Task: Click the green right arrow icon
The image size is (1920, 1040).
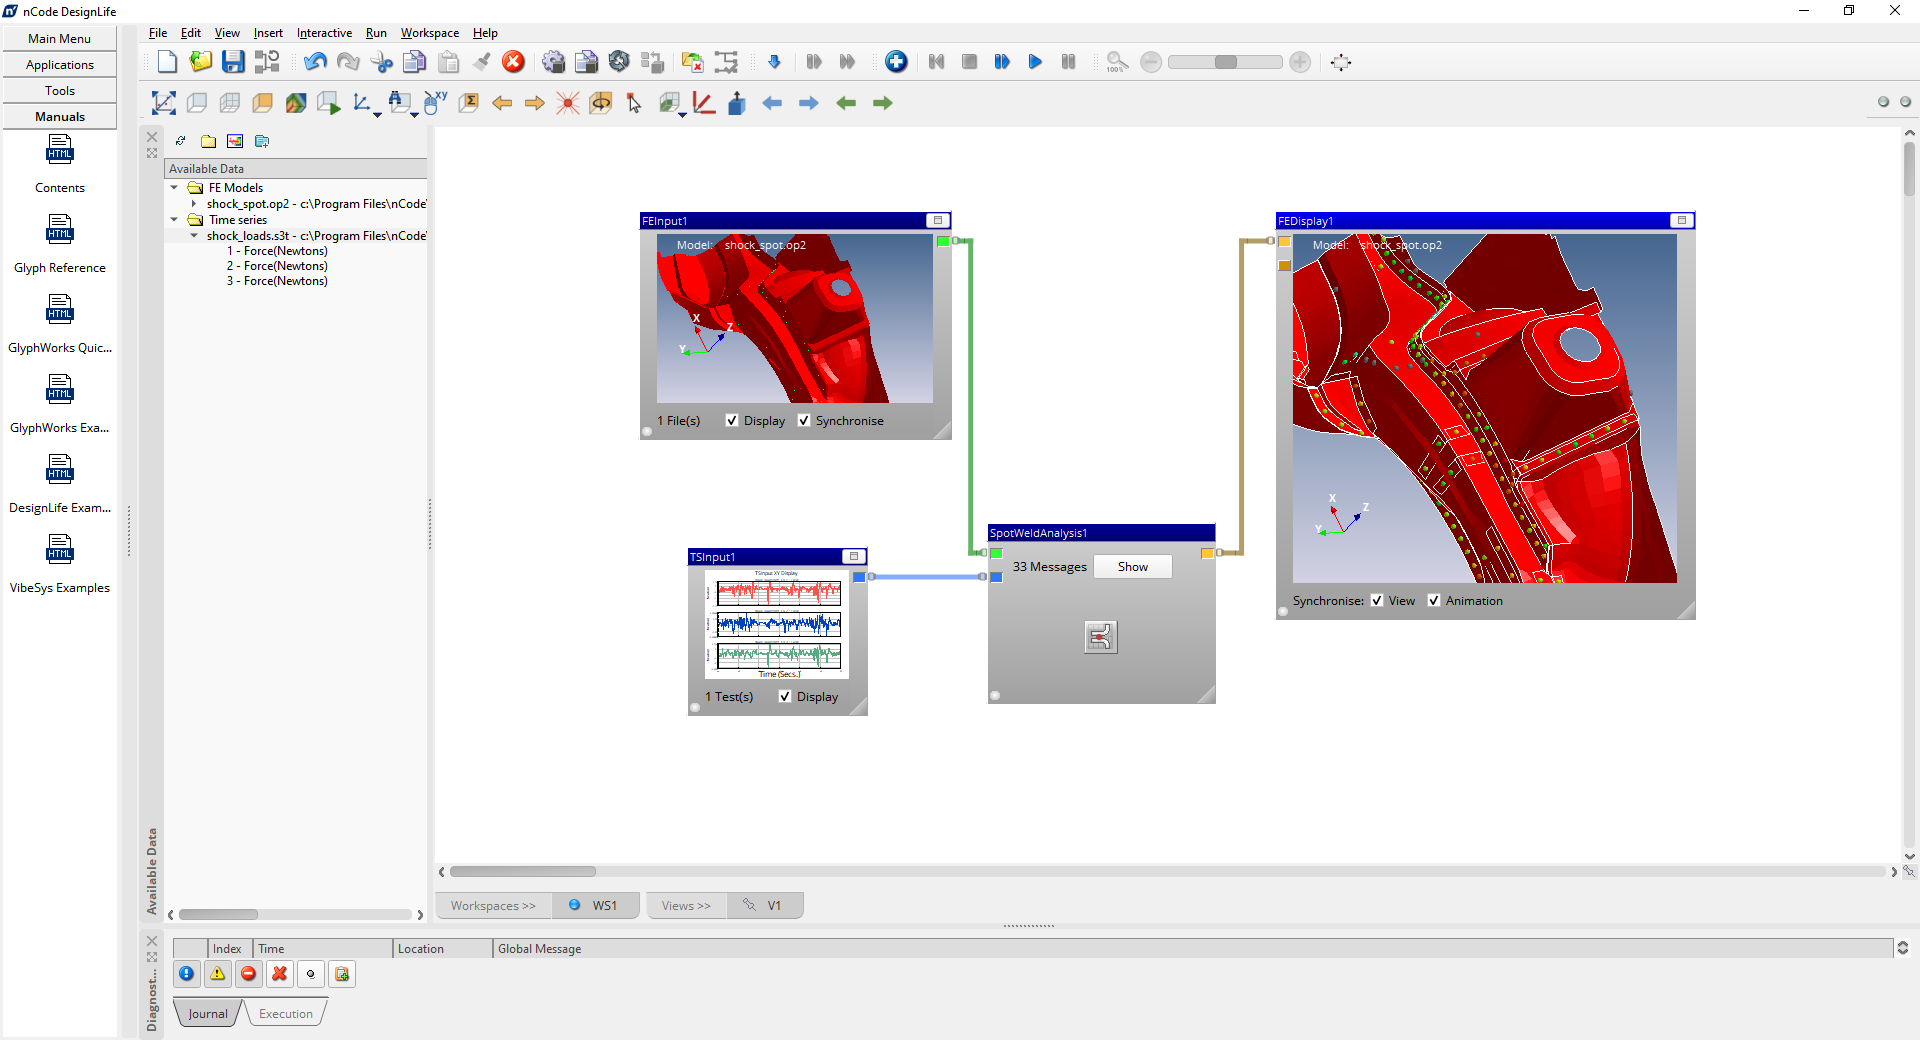Action: tap(882, 103)
